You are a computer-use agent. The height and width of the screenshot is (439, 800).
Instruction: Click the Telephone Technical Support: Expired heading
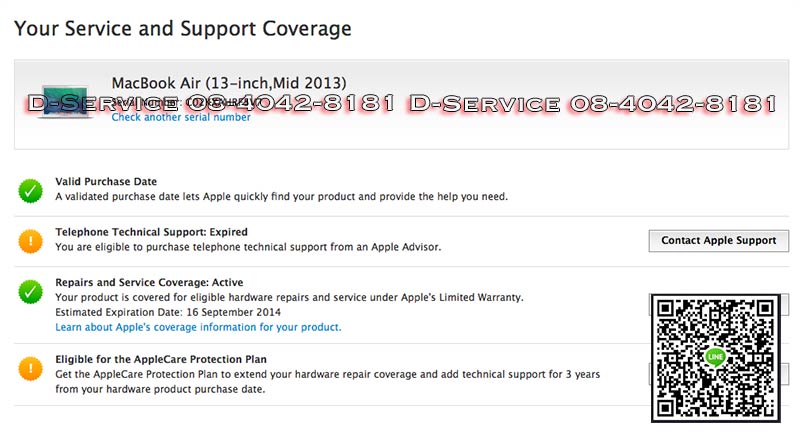coord(151,232)
